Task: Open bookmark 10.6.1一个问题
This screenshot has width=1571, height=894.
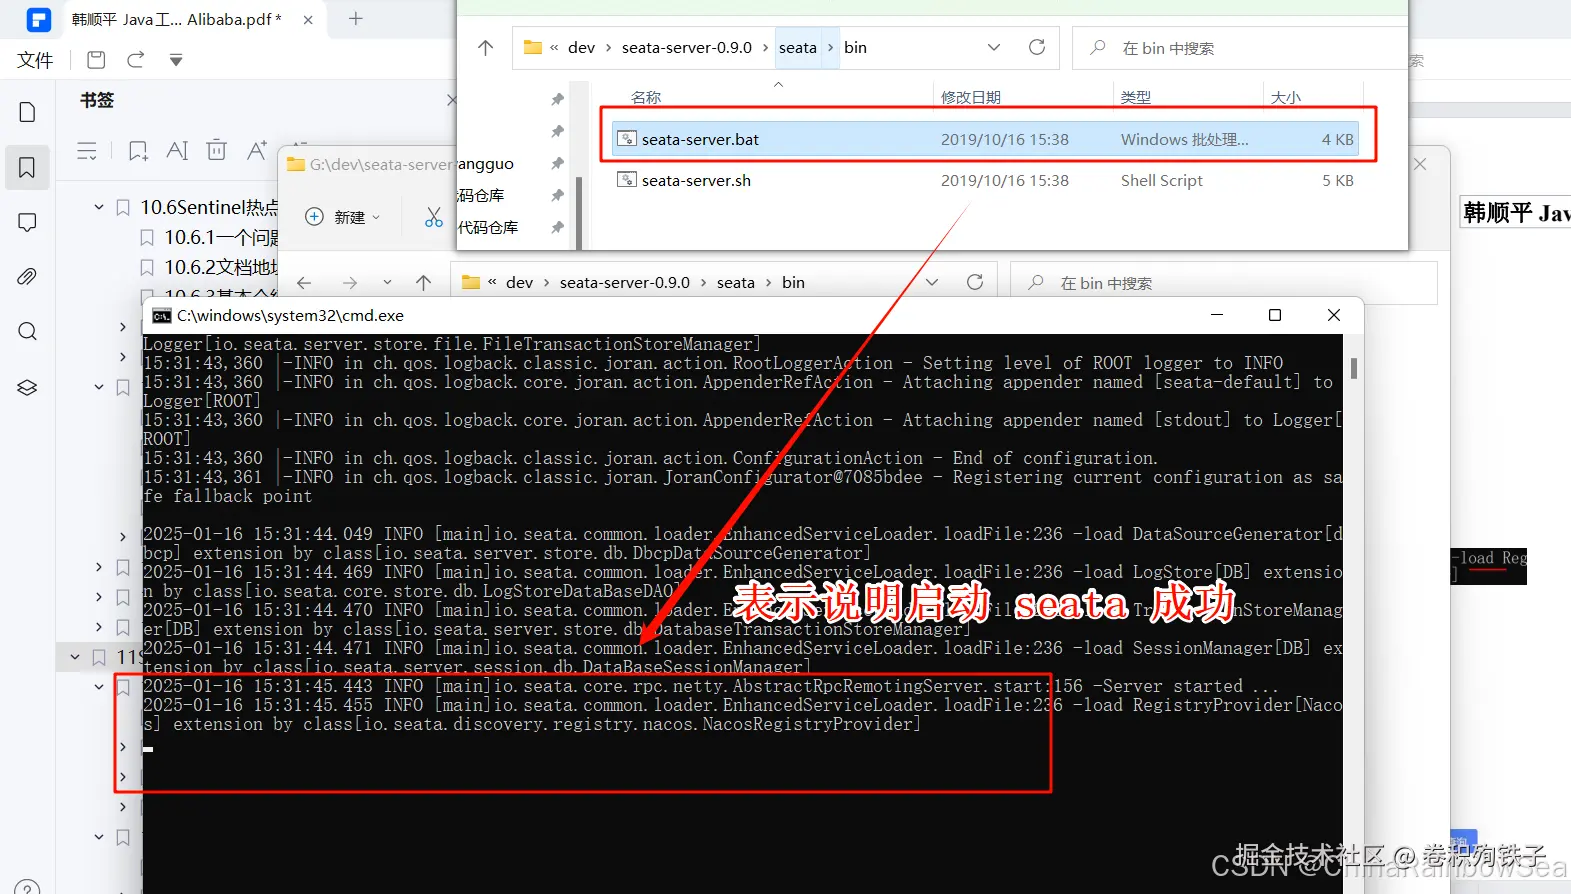Action: 221,237
